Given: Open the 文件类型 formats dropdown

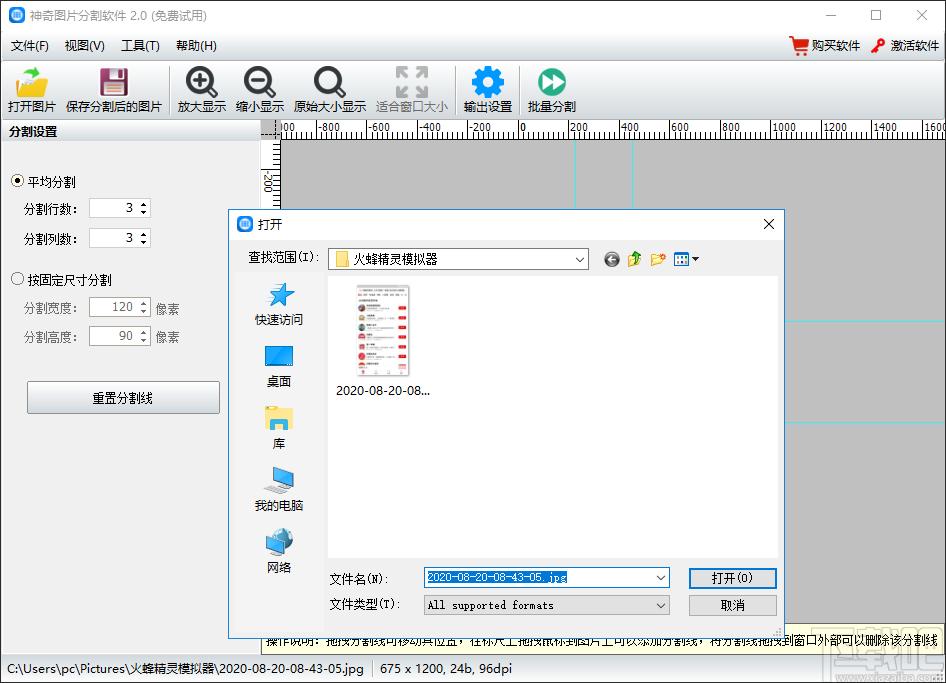Looking at the screenshot, I should 661,605.
